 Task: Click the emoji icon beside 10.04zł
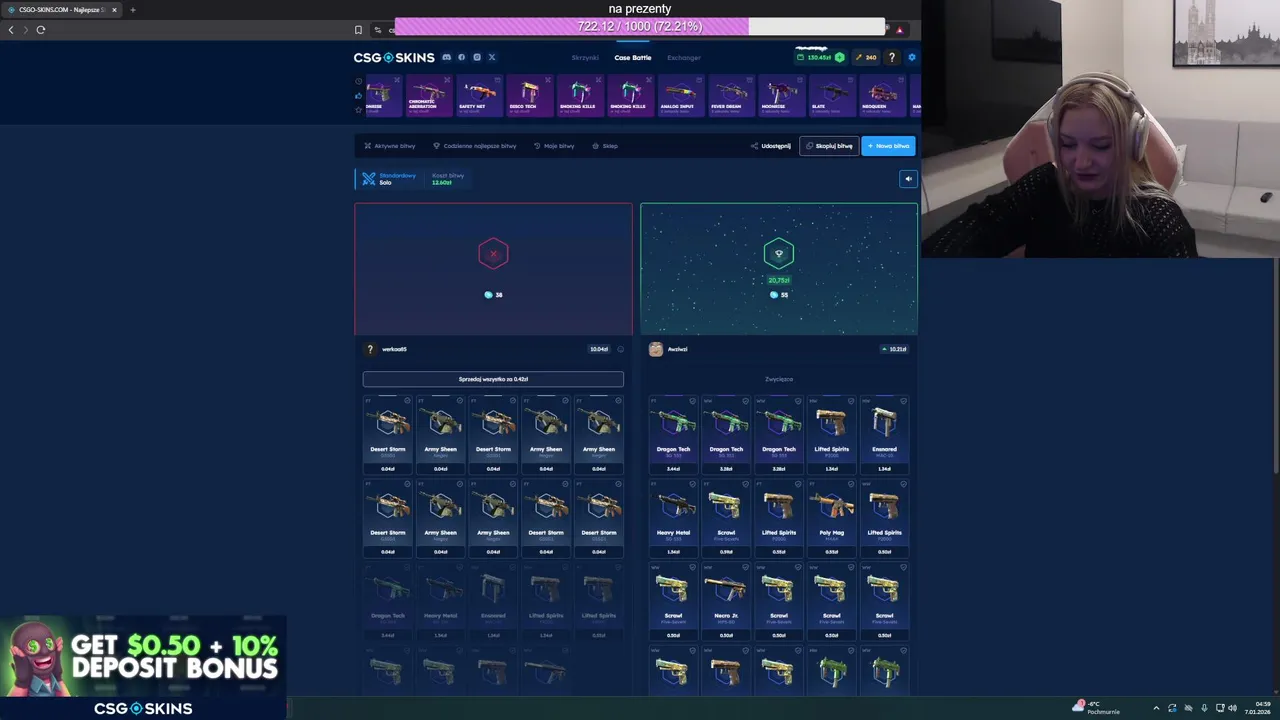pyautogui.click(x=620, y=349)
